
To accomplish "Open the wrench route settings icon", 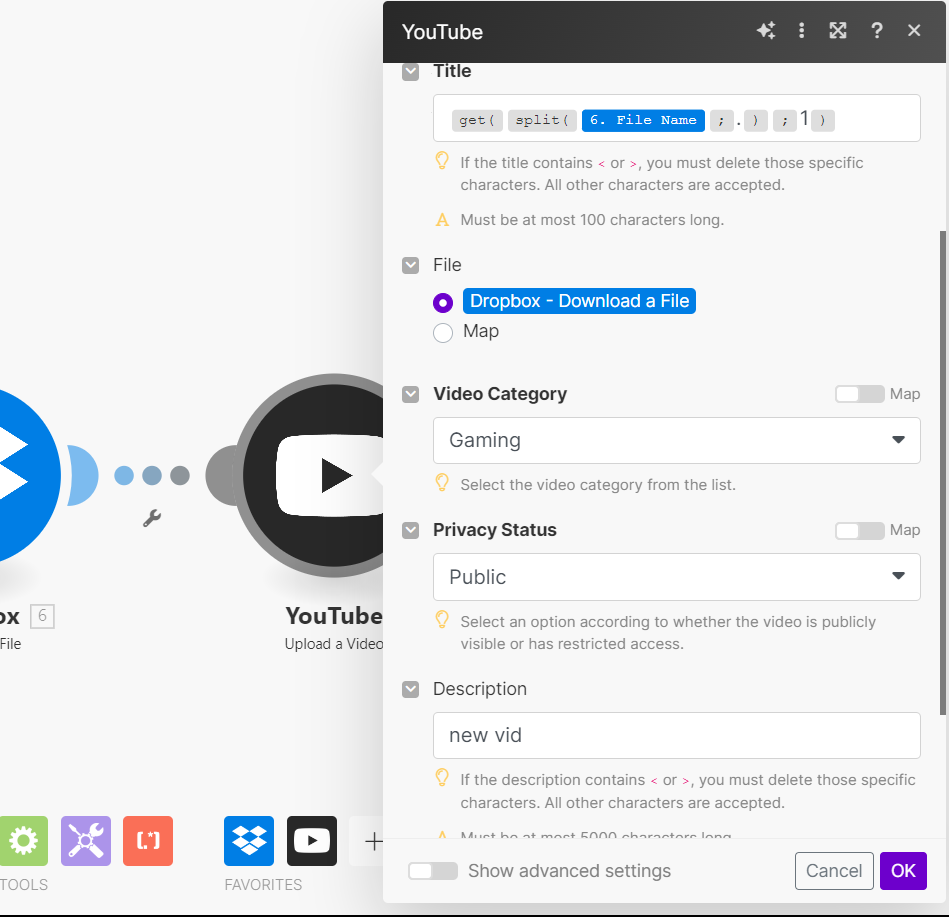I will coord(152,518).
